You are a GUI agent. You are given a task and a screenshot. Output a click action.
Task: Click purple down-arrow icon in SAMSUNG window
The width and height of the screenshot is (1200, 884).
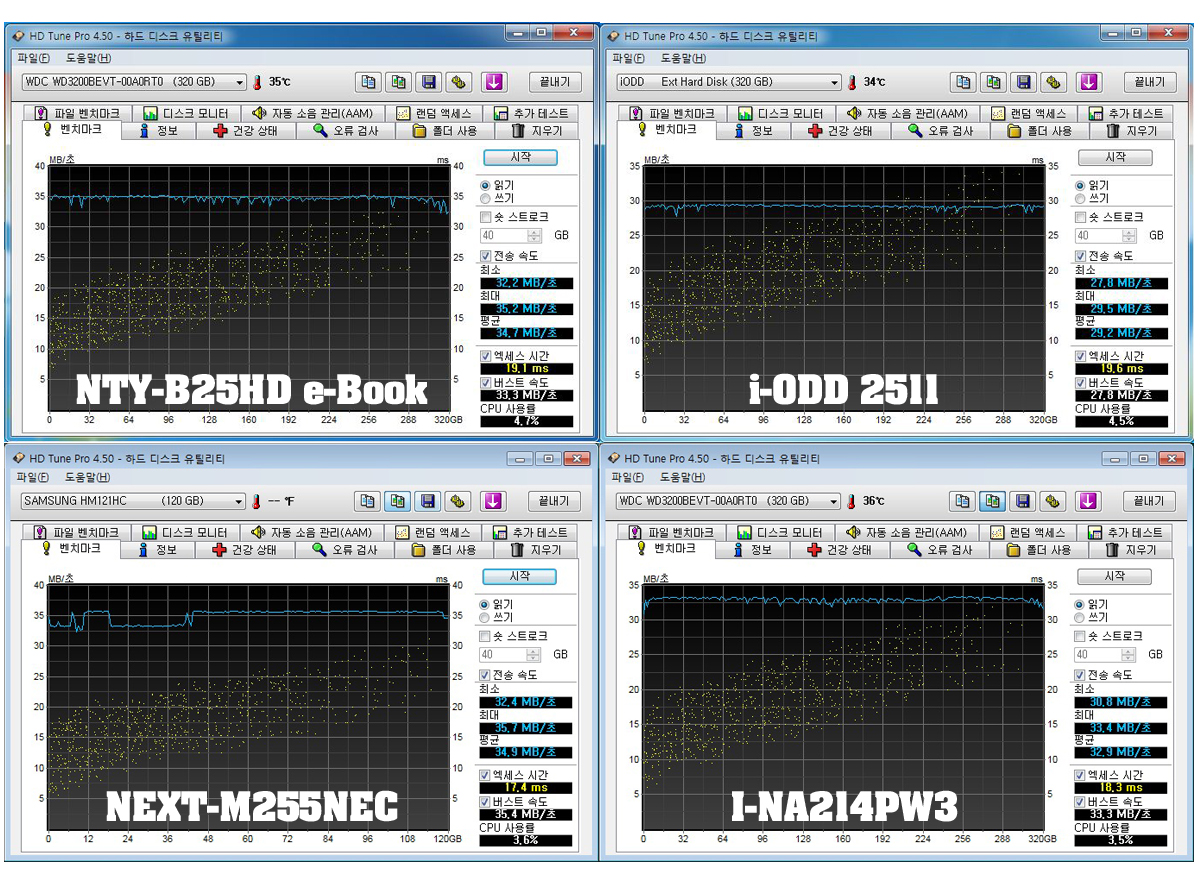[493, 501]
